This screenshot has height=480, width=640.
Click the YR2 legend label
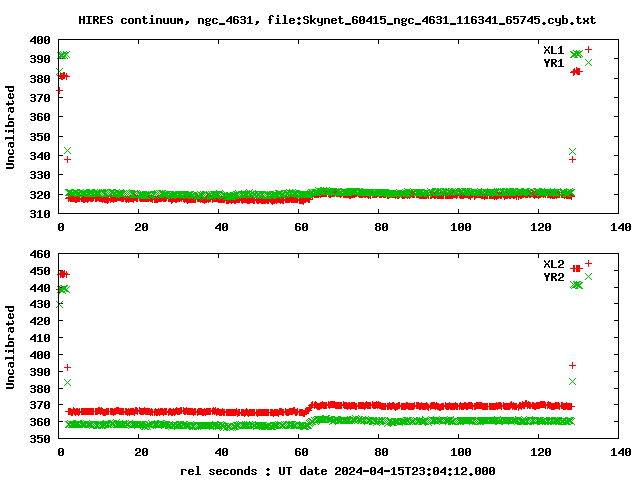[x=553, y=277]
